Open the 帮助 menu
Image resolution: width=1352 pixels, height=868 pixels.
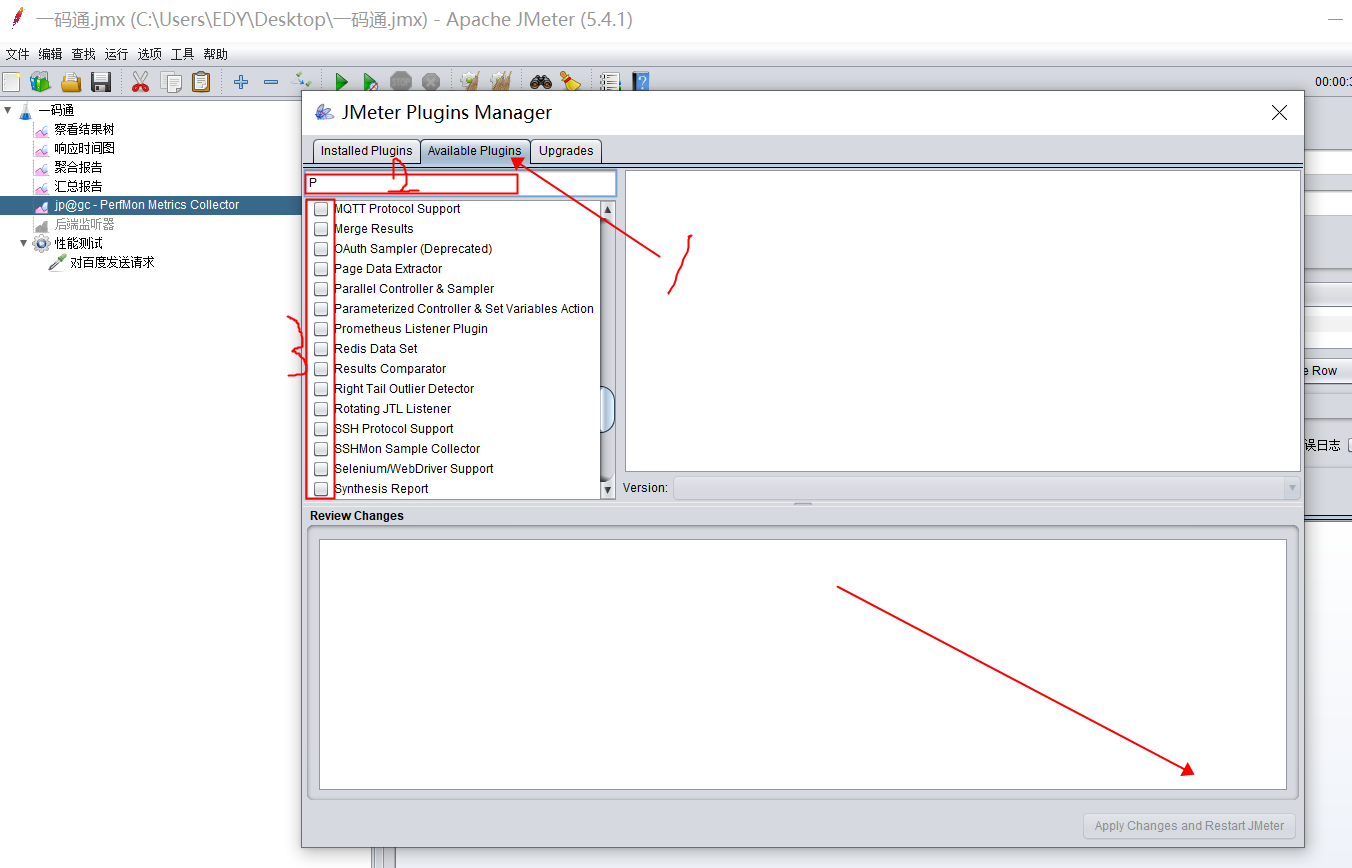(x=215, y=54)
